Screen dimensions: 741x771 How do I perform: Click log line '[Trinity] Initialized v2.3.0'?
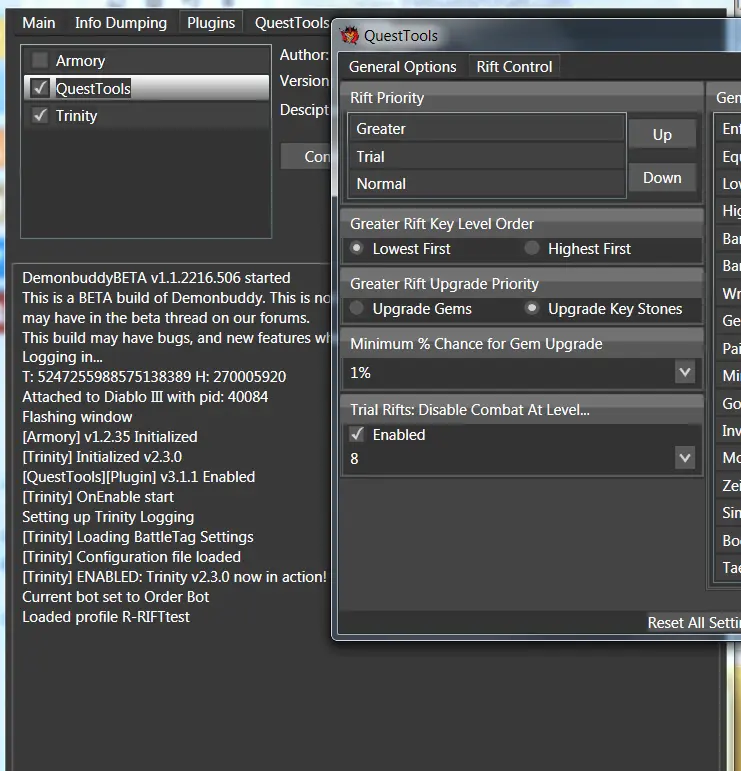coord(102,457)
